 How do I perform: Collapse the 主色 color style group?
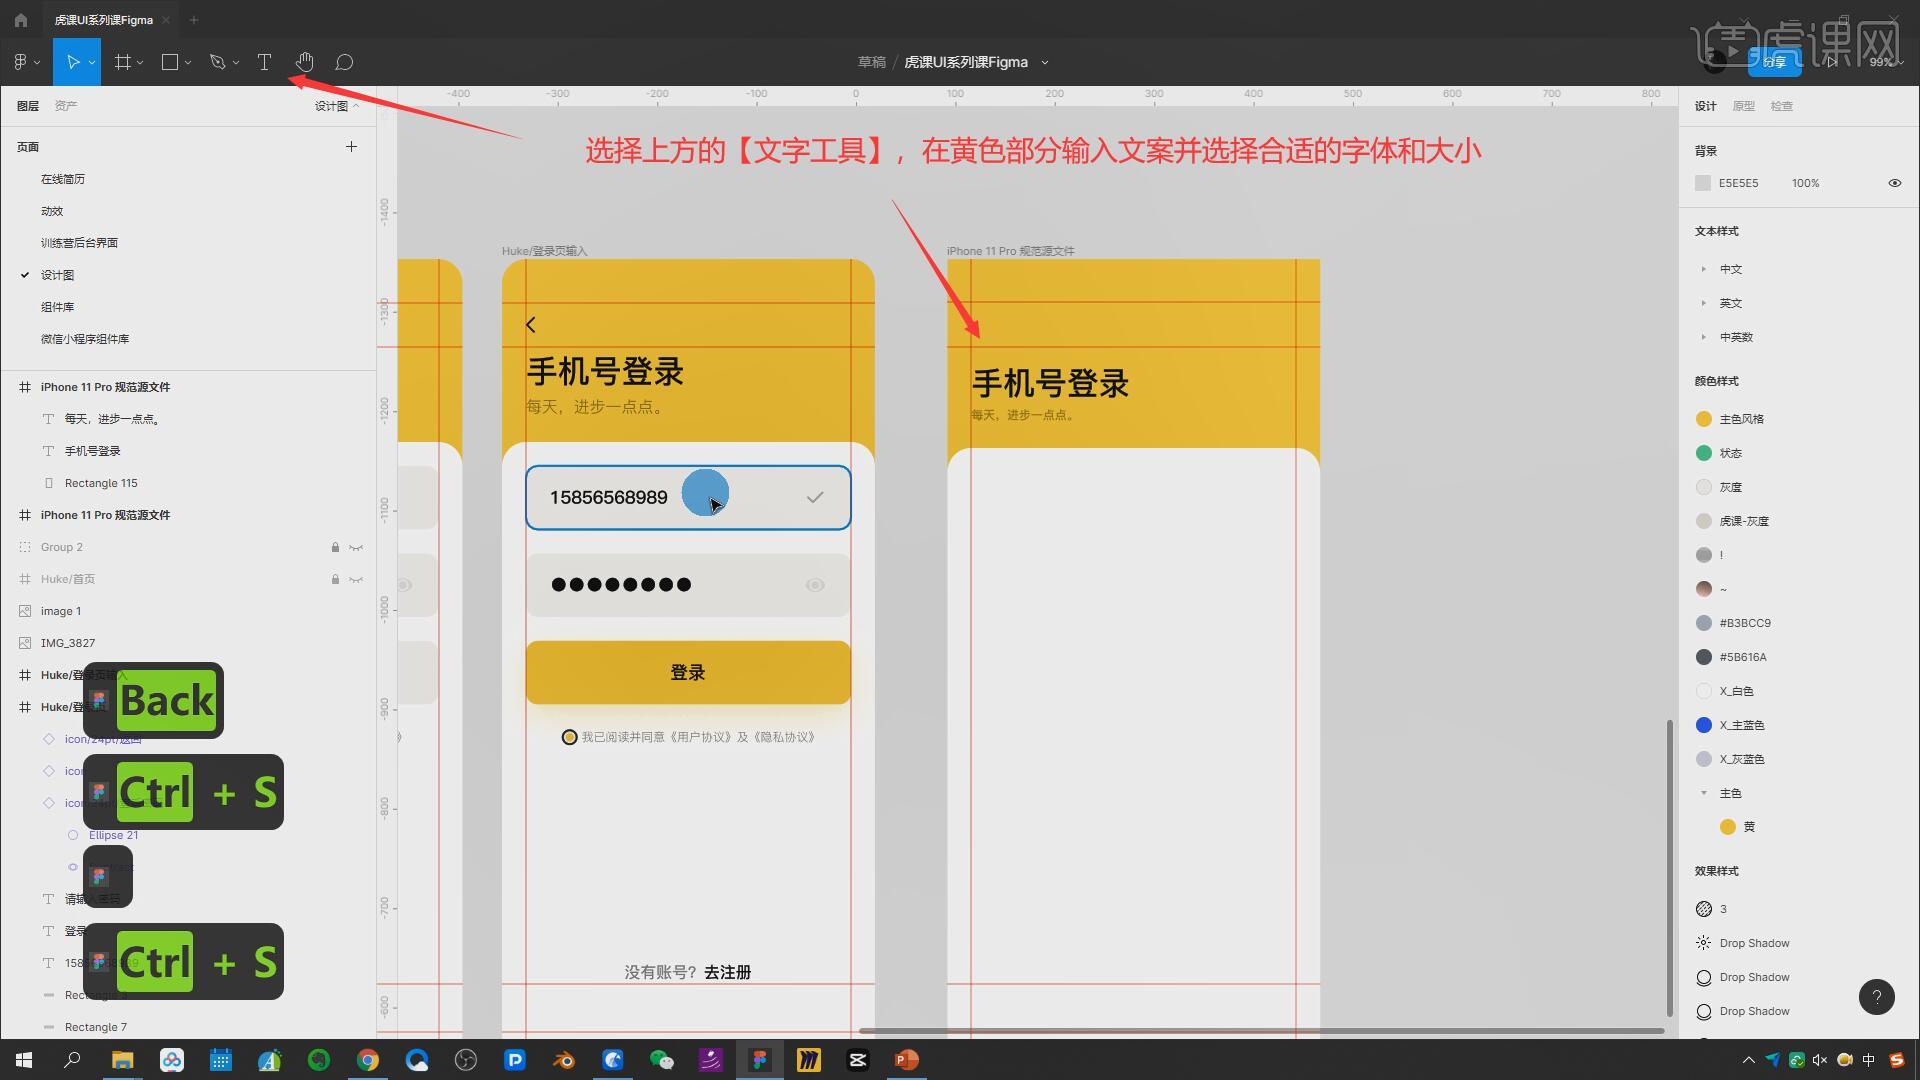tap(1703, 793)
